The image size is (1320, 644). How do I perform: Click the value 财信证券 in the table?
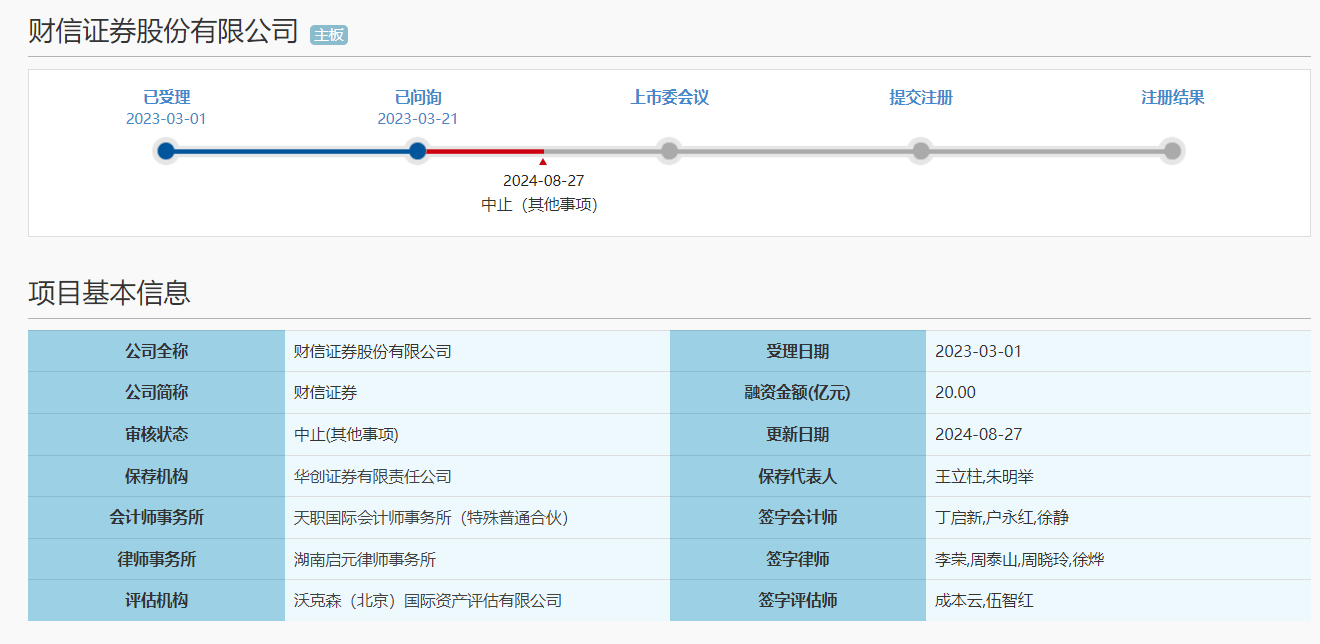pos(325,393)
